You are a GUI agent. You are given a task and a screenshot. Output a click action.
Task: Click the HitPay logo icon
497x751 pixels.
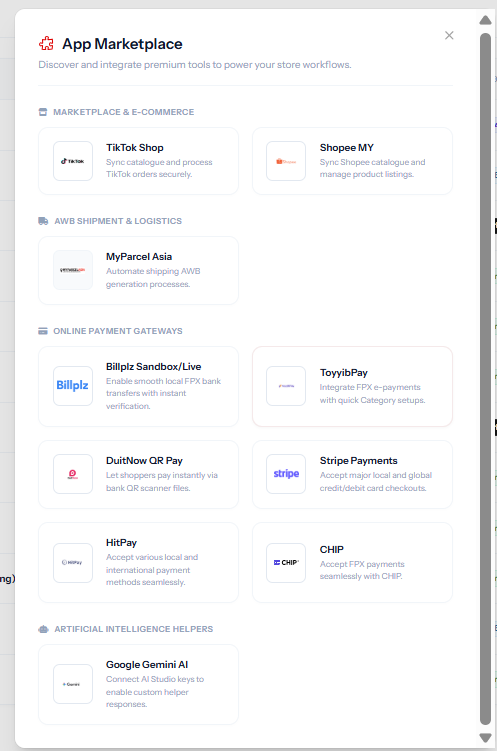point(73,563)
